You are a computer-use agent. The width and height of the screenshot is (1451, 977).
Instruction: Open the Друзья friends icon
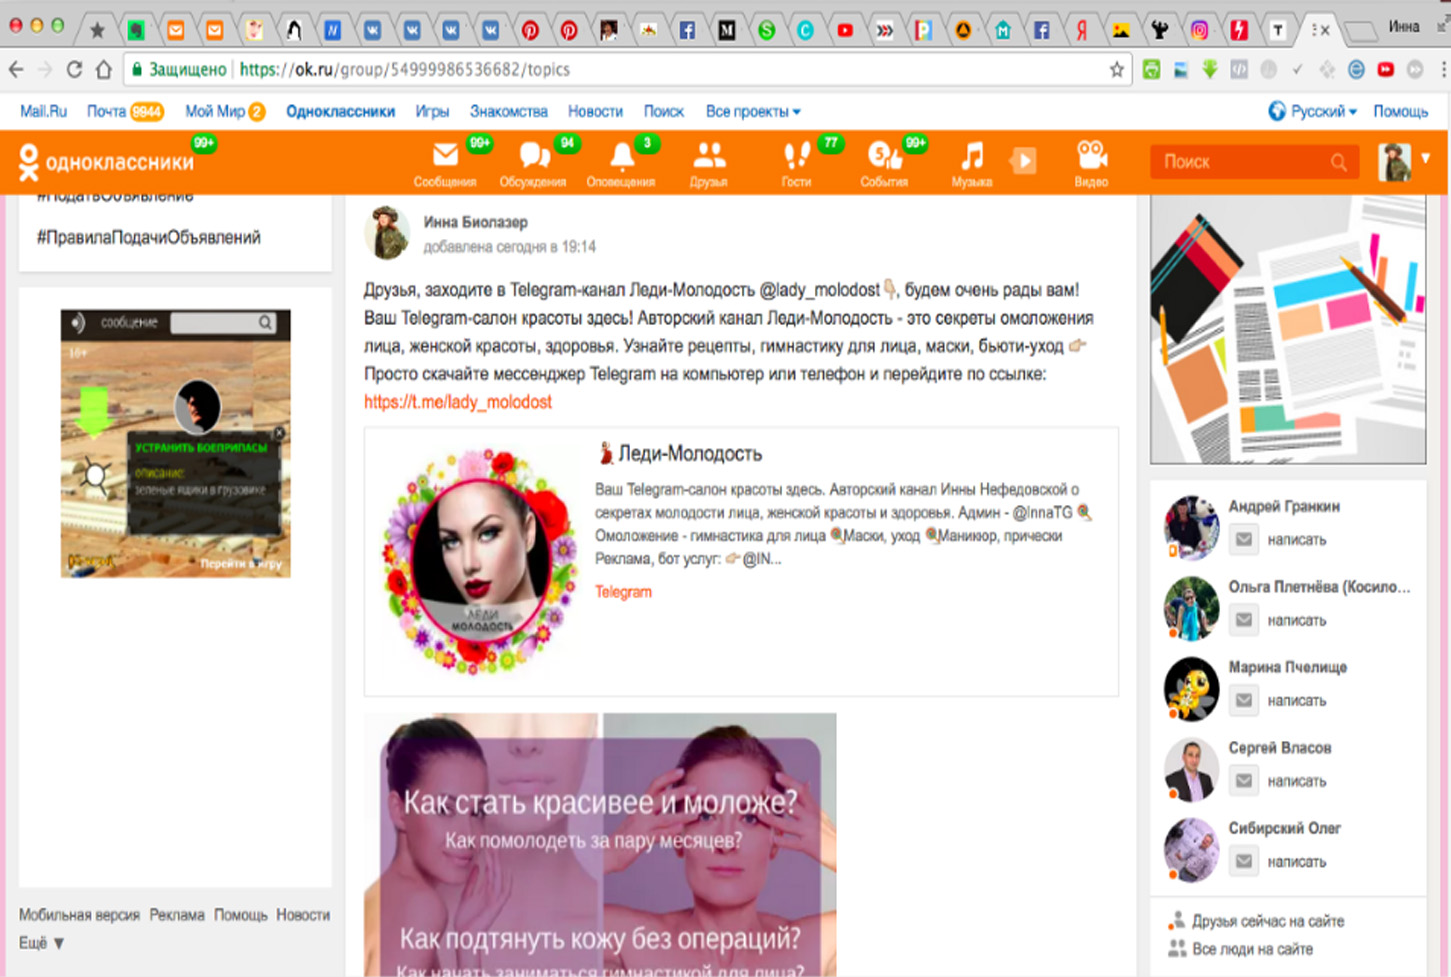pyautogui.click(x=708, y=157)
